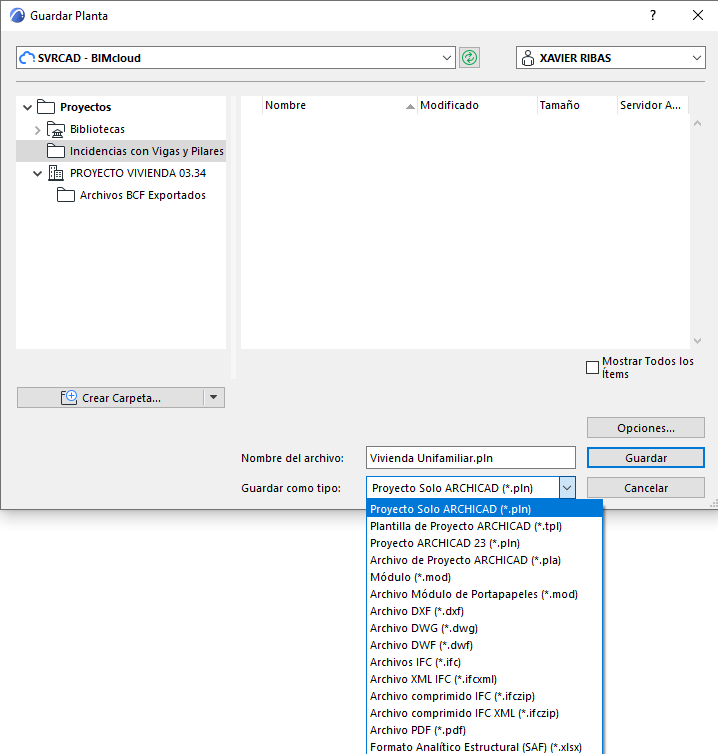Select Archivo PDF (*.pdf) type
Image resolution: width=718 pixels, height=754 pixels.
click(484, 730)
